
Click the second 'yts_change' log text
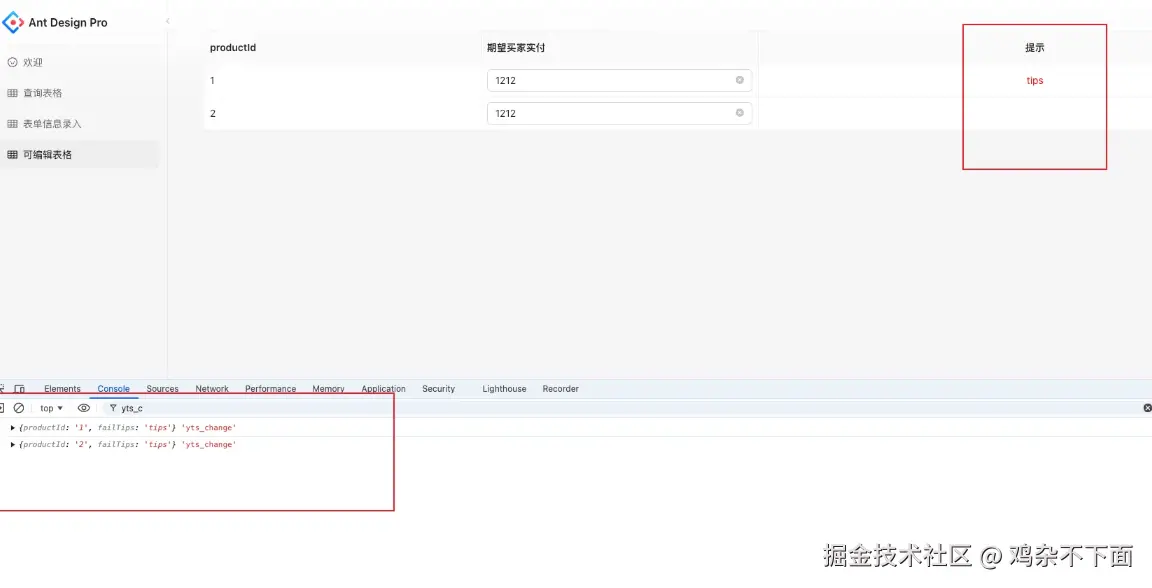[x=209, y=445]
